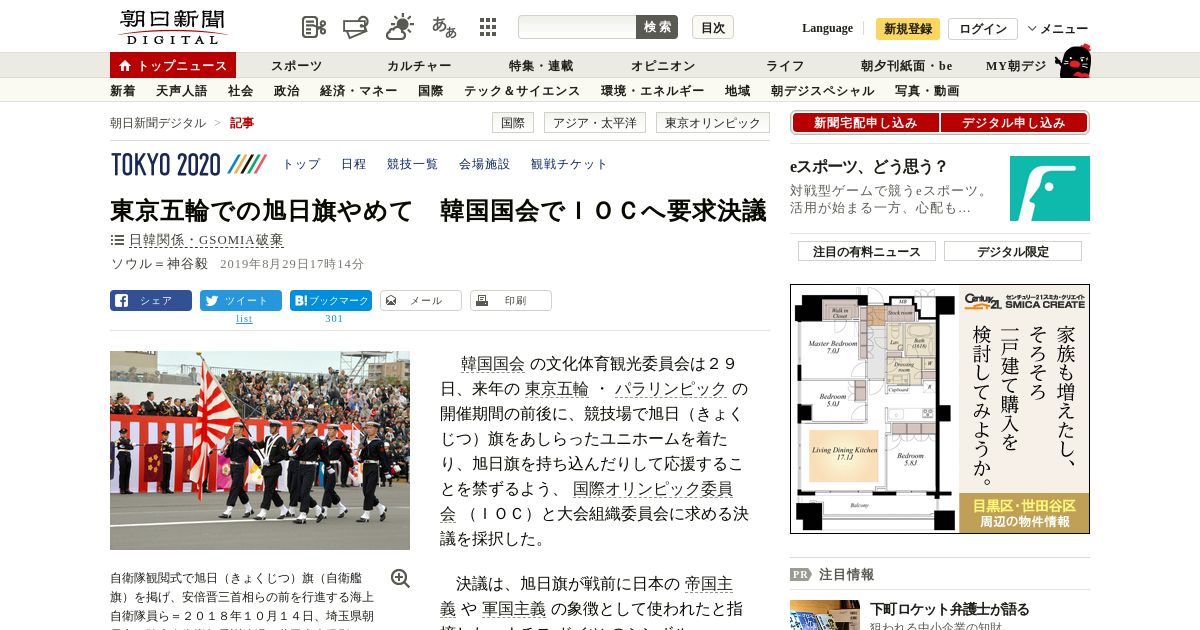This screenshot has height=630, width=1200.
Task: Click the Asahi Shimbun Digital logo
Action: point(173,27)
